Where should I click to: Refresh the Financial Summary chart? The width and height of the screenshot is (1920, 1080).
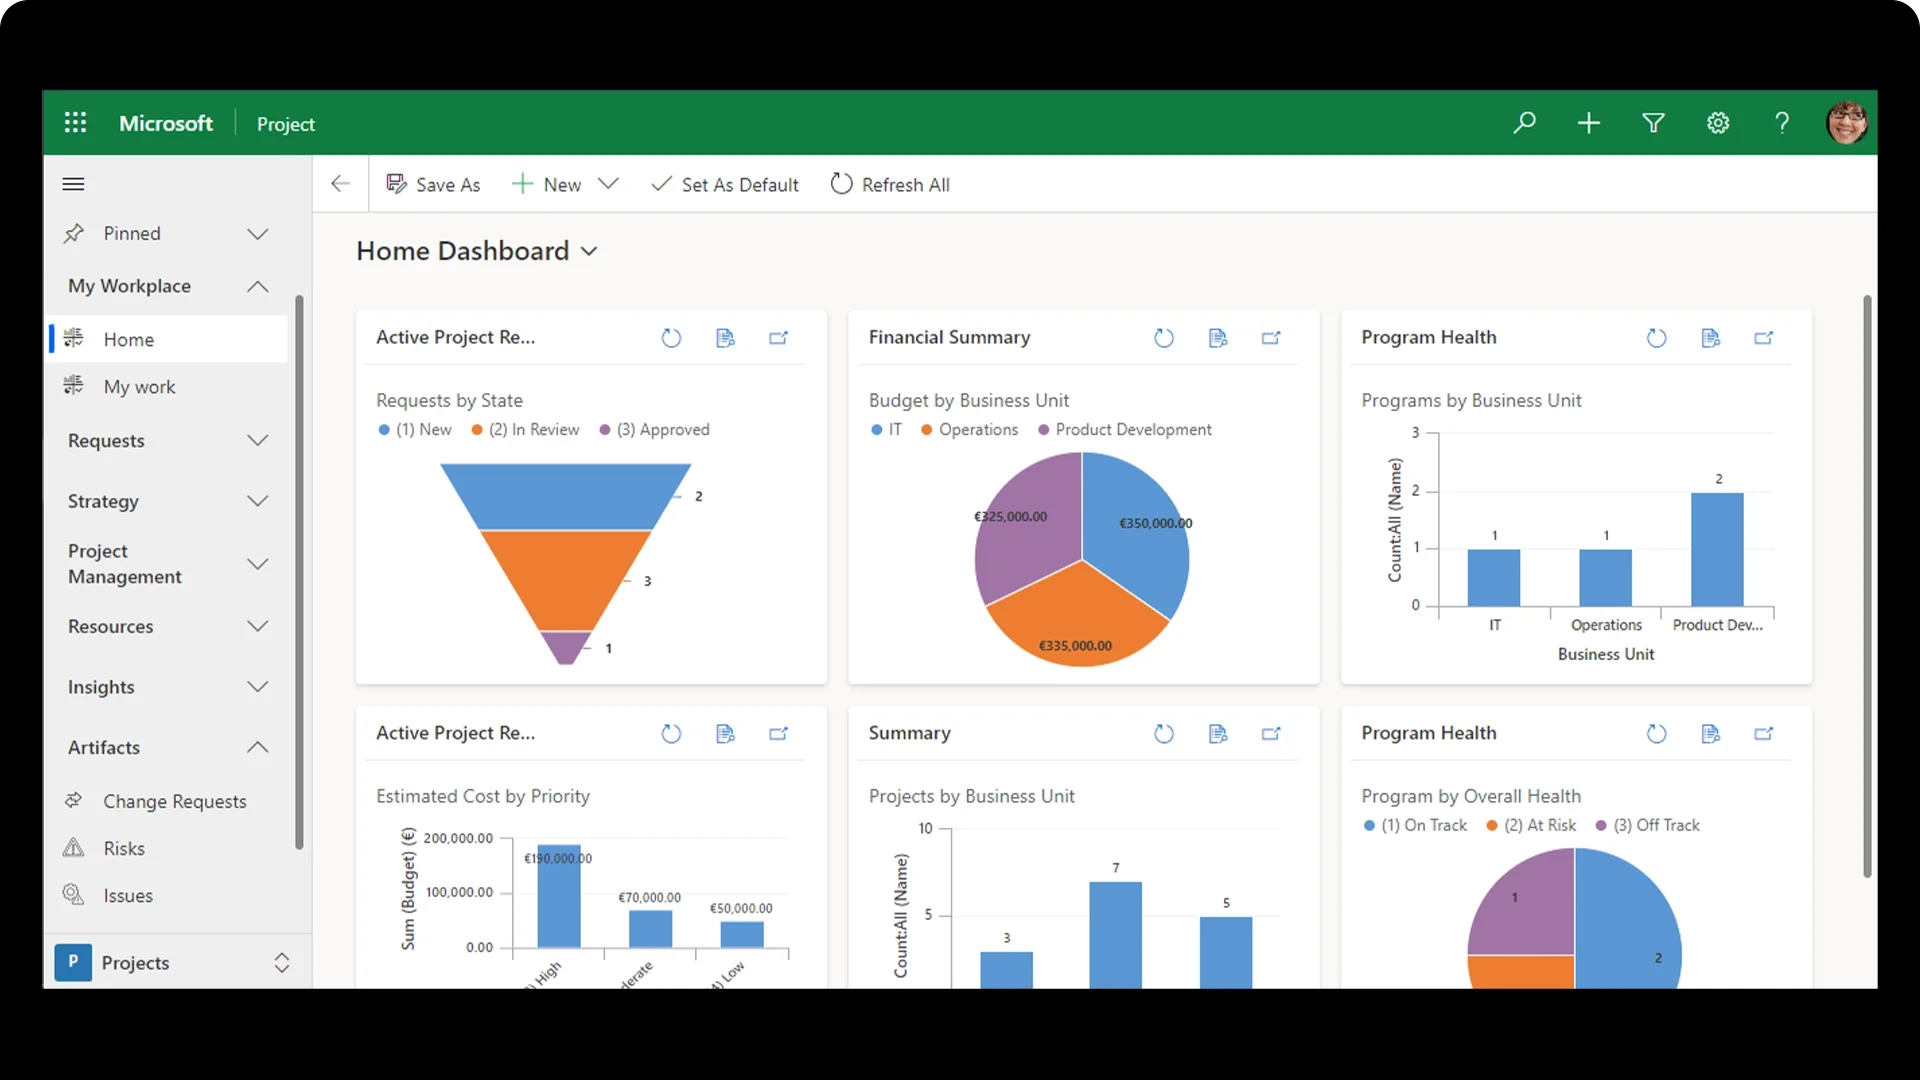pyautogui.click(x=1164, y=338)
